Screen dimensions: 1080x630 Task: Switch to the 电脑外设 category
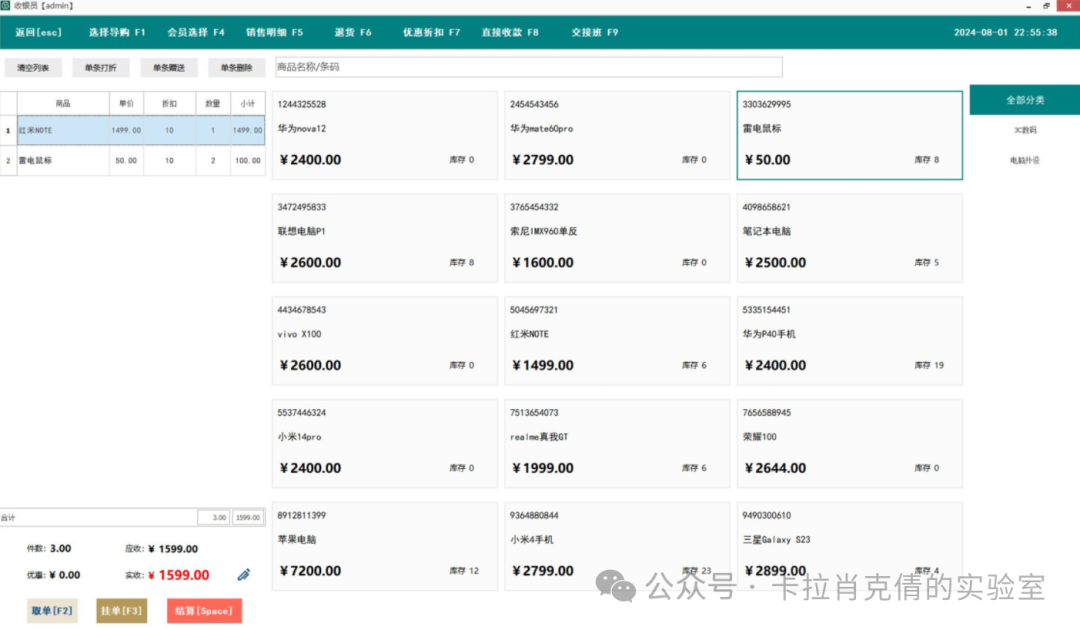pos(1025,160)
